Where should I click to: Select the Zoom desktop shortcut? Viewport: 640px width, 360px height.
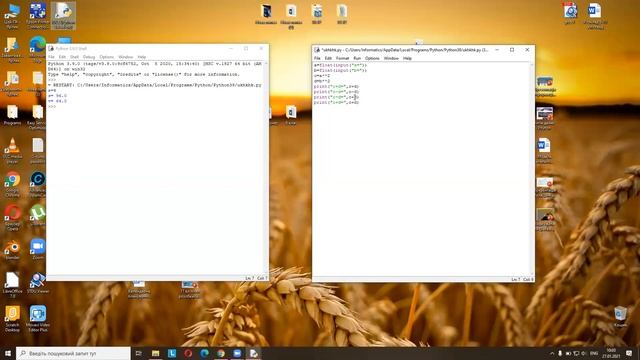pos(38,250)
